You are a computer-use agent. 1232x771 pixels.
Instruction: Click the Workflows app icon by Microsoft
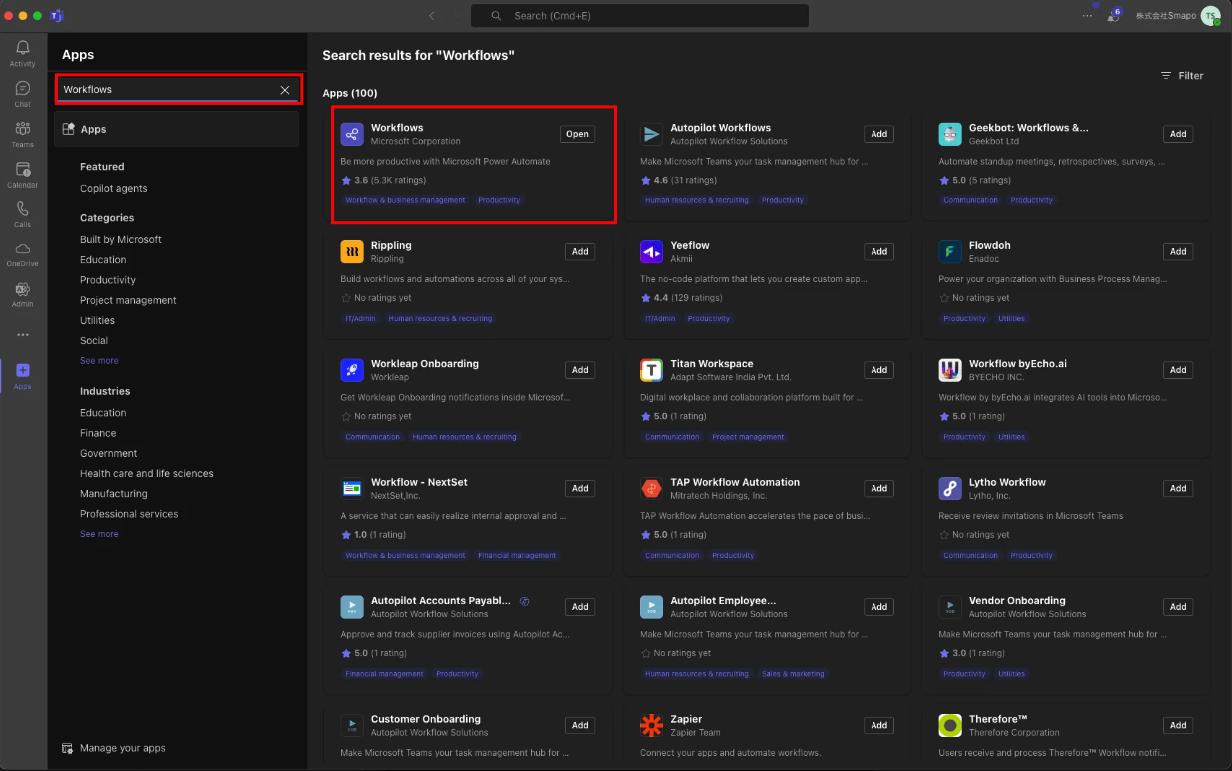[352, 134]
